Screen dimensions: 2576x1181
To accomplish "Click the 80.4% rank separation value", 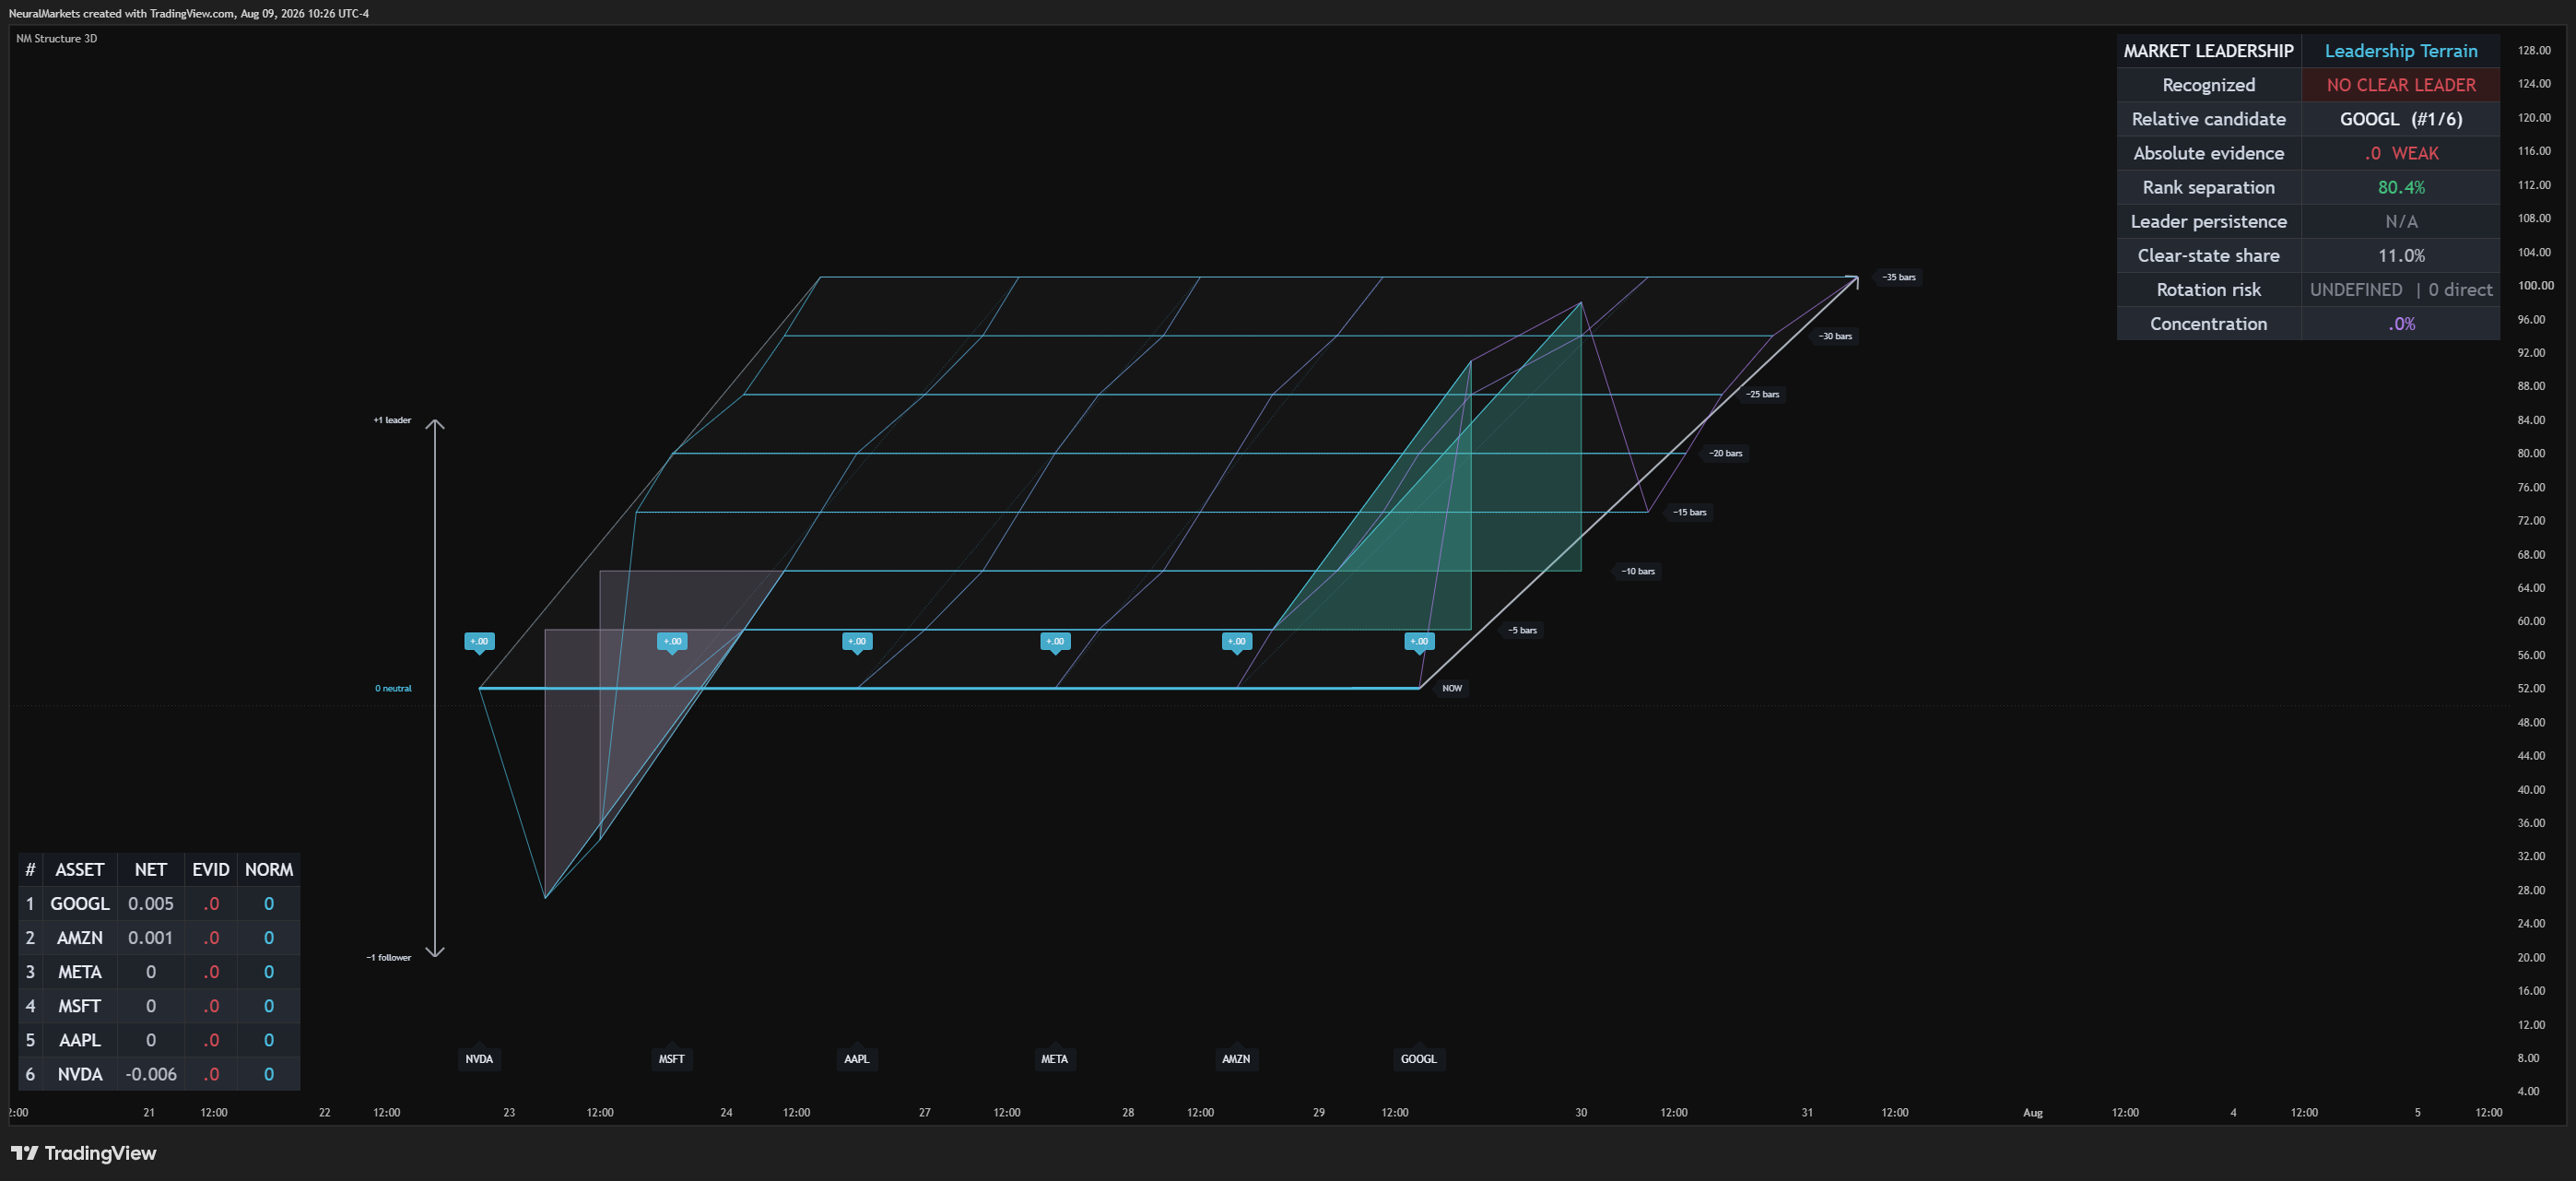I will tap(2400, 187).
